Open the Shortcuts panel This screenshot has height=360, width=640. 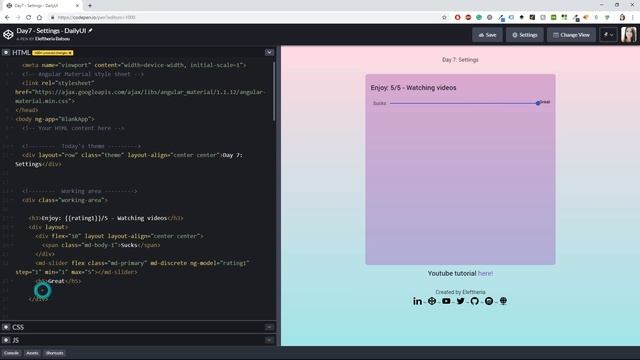[55, 353]
